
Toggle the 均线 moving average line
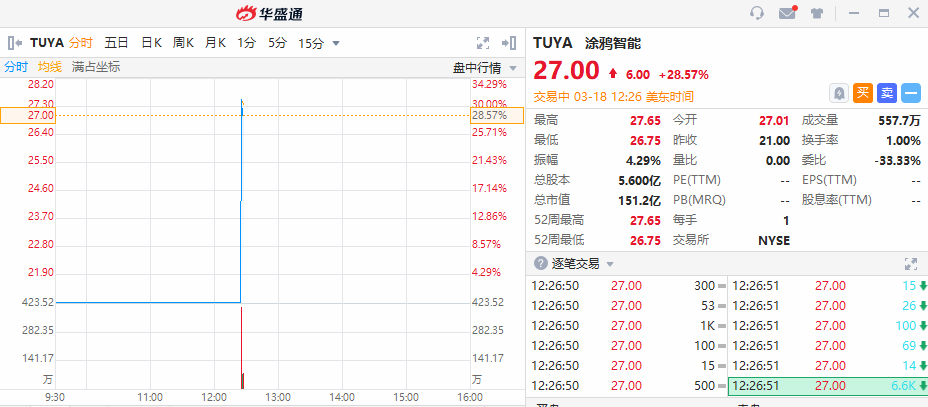[x=50, y=67]
